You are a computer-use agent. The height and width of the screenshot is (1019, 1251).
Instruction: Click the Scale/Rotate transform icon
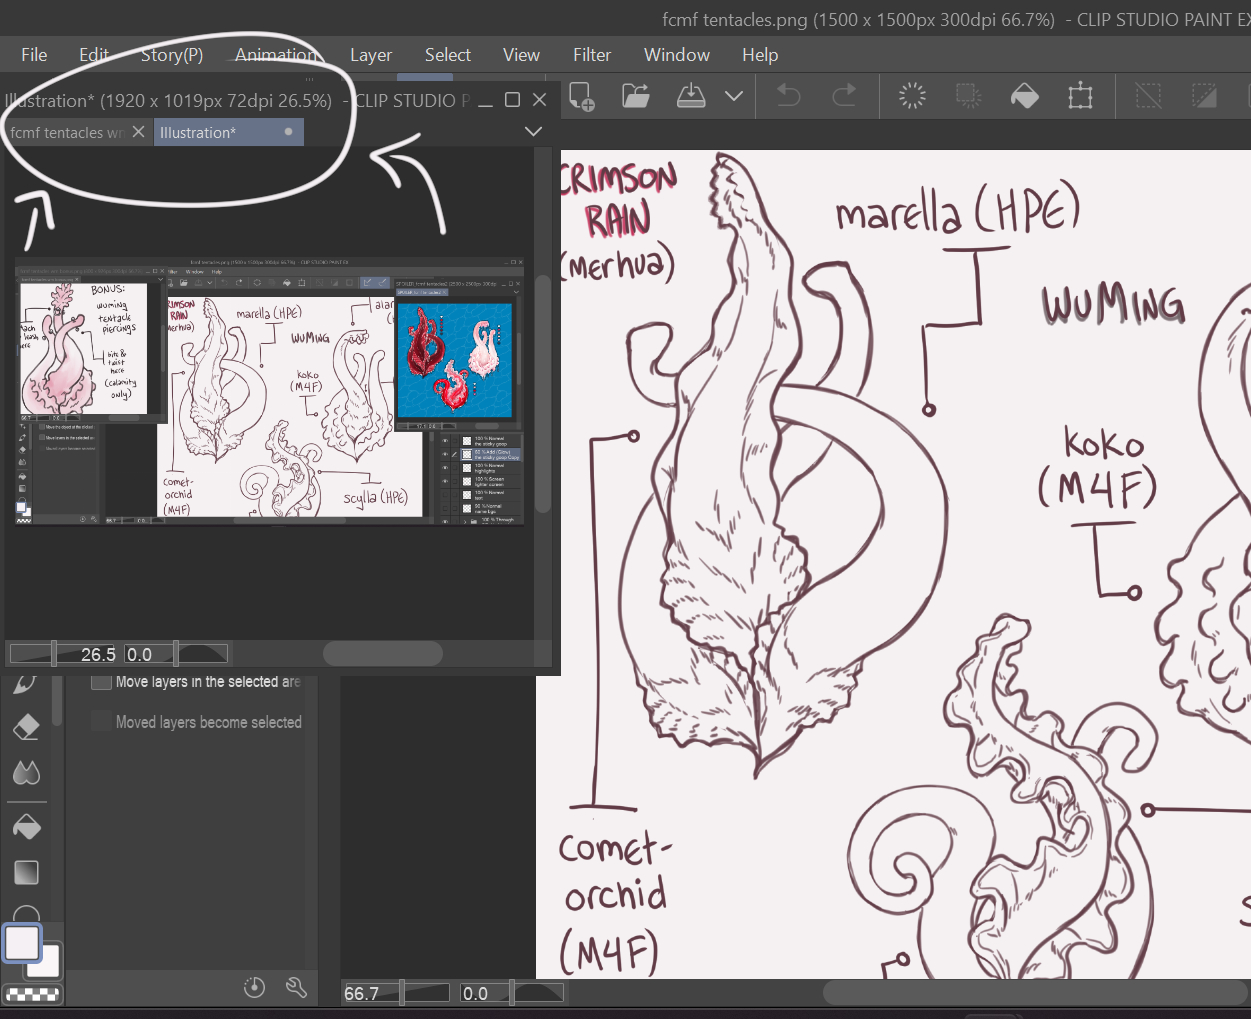coord(1080,96)
